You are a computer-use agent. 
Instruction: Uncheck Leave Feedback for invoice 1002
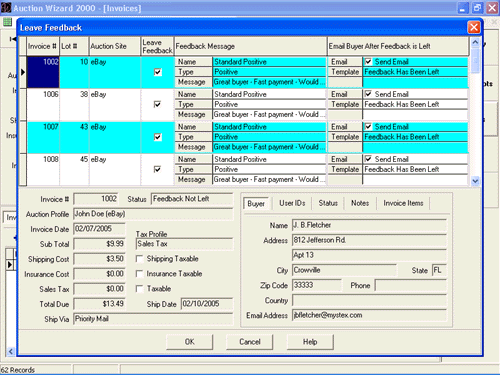coord(158,72)
